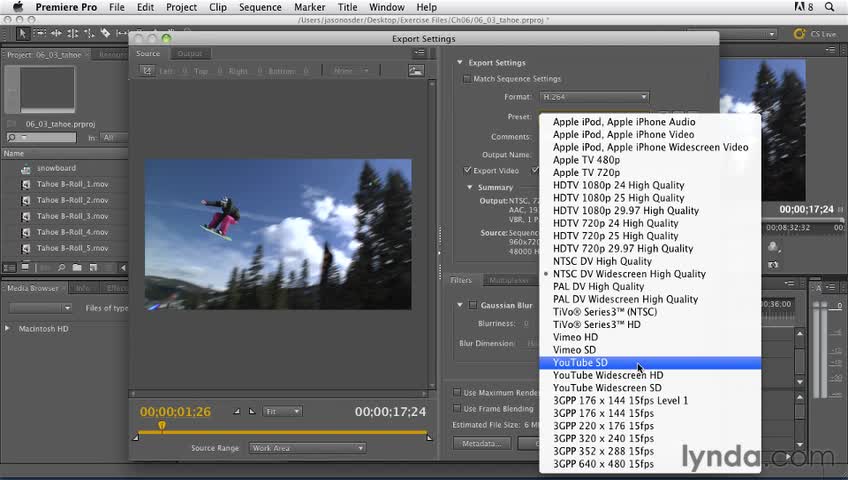Open the crop proportions None dropdown

(350, 71)
